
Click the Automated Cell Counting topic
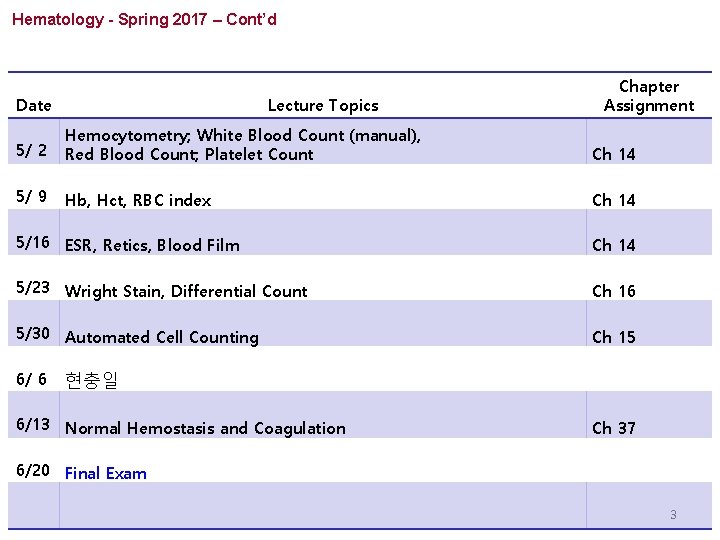(x=162, y=338)
